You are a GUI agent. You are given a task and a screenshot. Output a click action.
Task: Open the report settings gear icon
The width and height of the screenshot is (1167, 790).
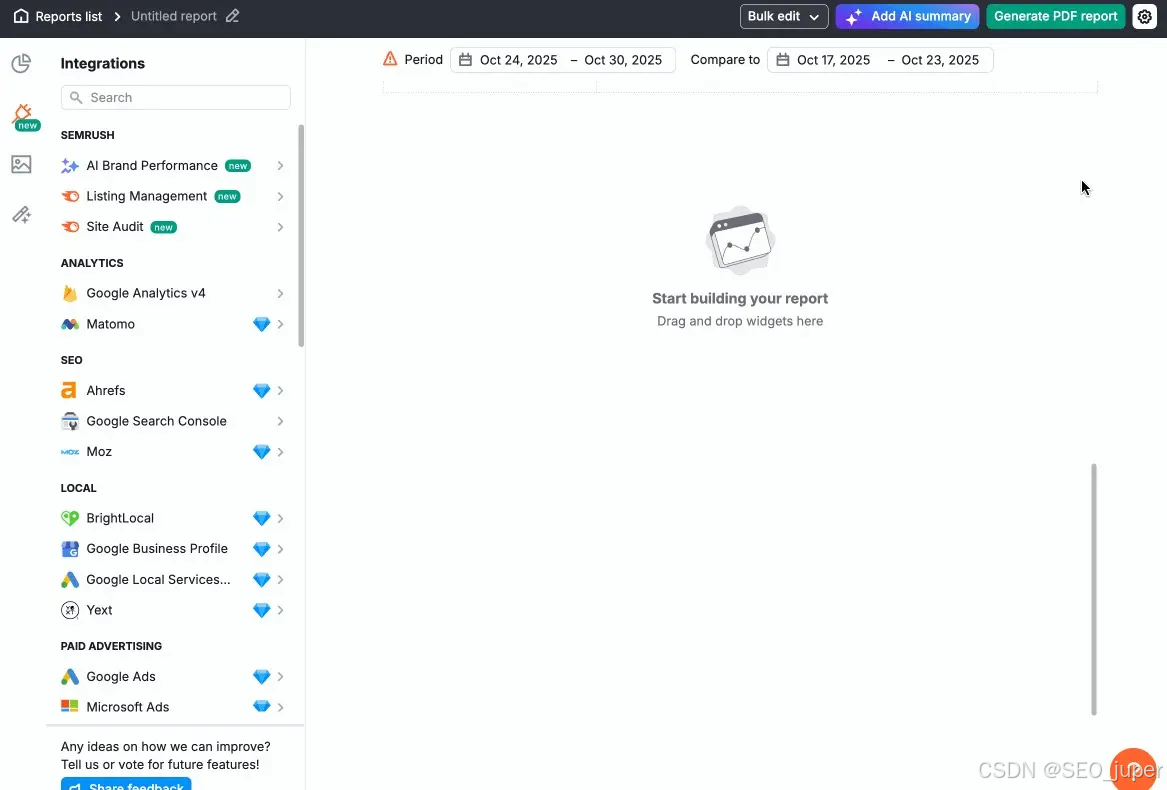pyautogui.click(x=1145, y=16)
